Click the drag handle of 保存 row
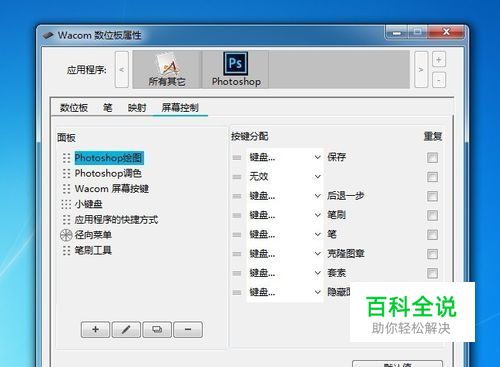500x367 pixels. pos(237,157)
